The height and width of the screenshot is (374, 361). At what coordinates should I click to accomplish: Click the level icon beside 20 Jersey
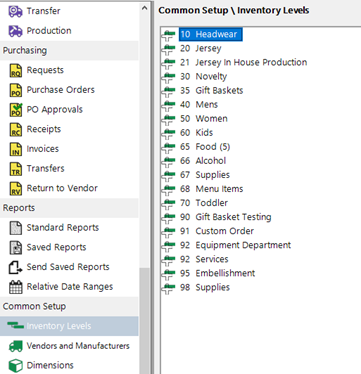pyautogui.click(x=169, y=49)
